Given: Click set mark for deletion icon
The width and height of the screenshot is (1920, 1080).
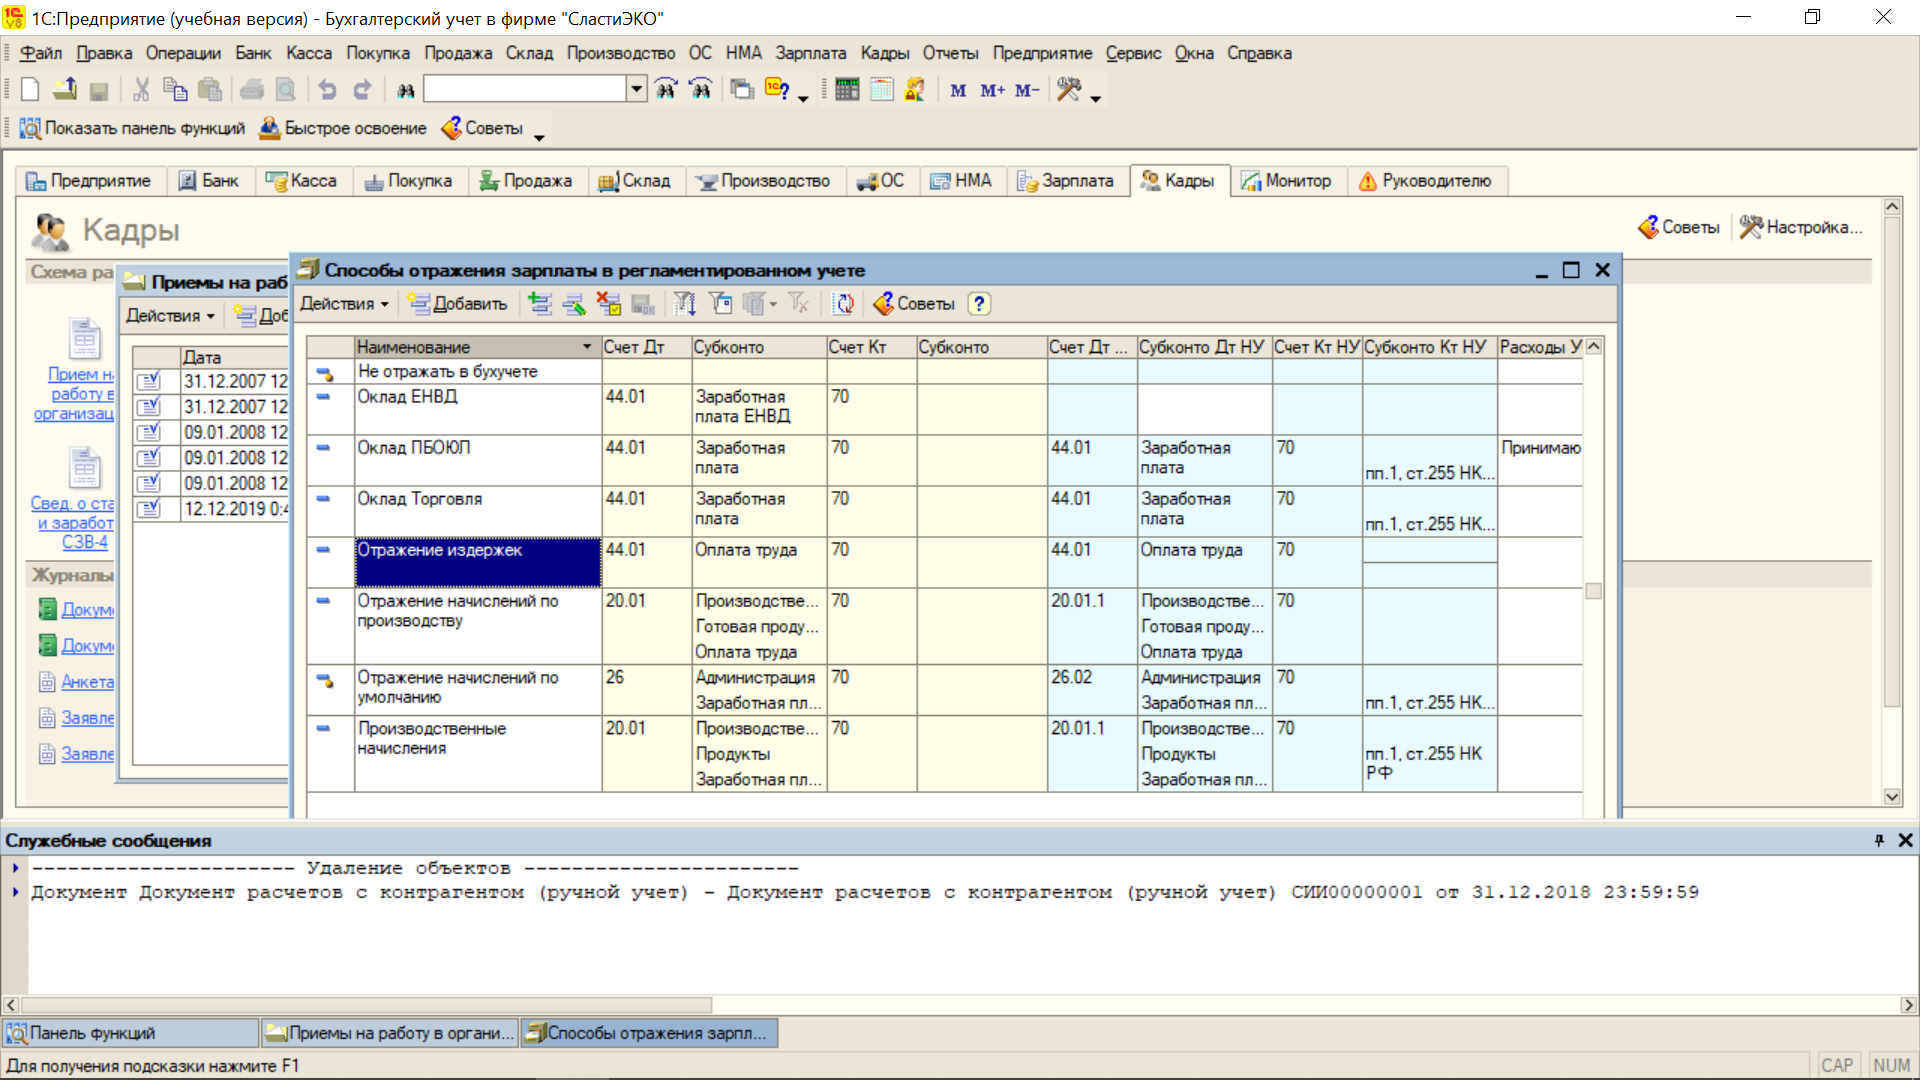Looking at the screenshot, I should 608,304.
